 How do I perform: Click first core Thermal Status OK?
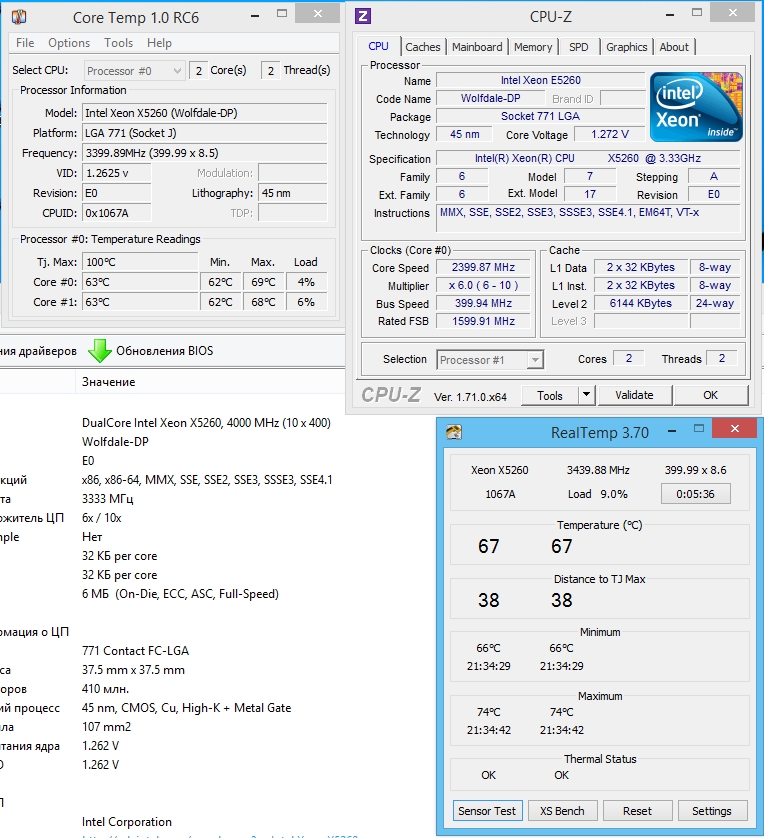(488, 775)
